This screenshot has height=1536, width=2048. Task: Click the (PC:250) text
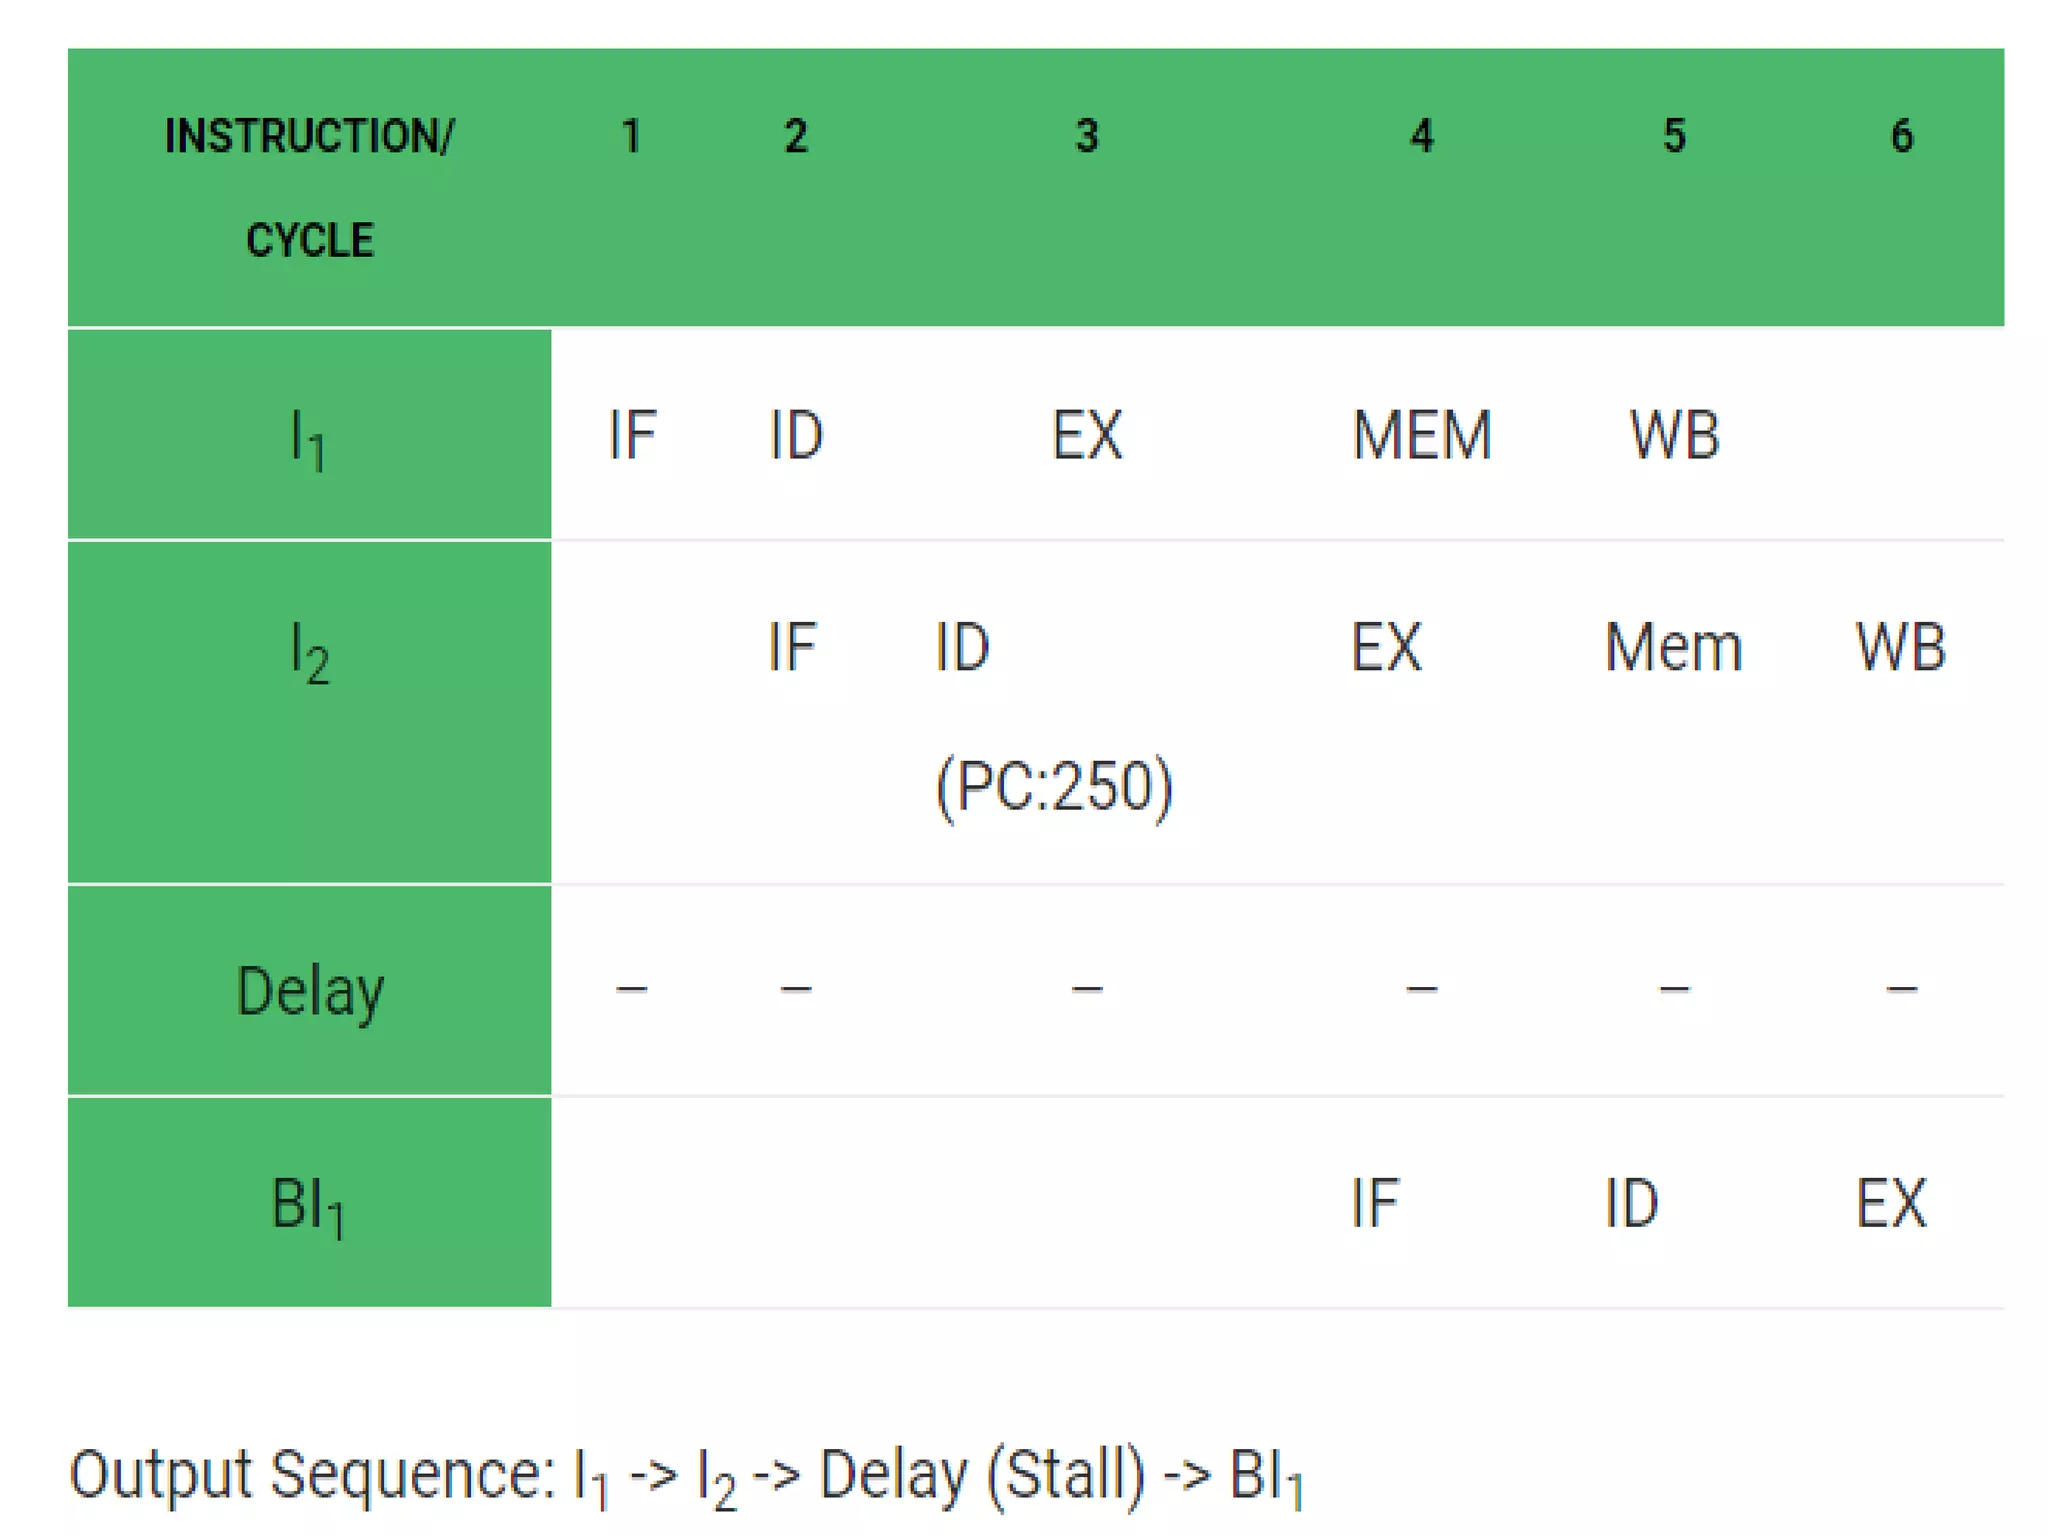[1054, 787]
